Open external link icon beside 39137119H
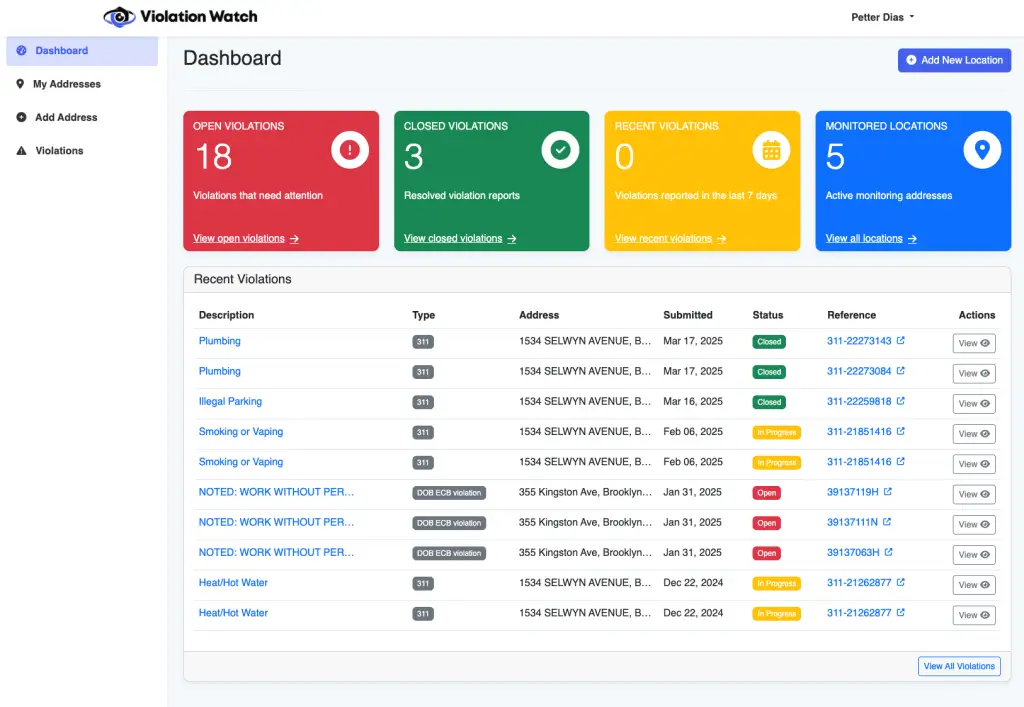1024x707 pixels. pos(888,492)
